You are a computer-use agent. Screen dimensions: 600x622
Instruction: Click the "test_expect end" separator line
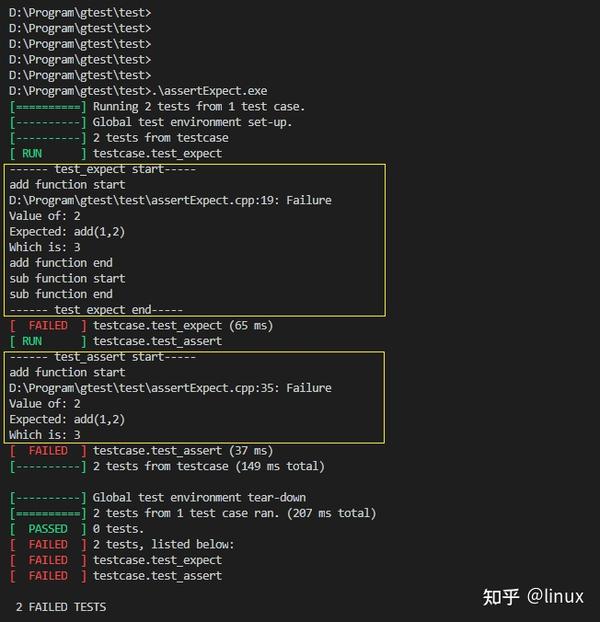(96, 310)
